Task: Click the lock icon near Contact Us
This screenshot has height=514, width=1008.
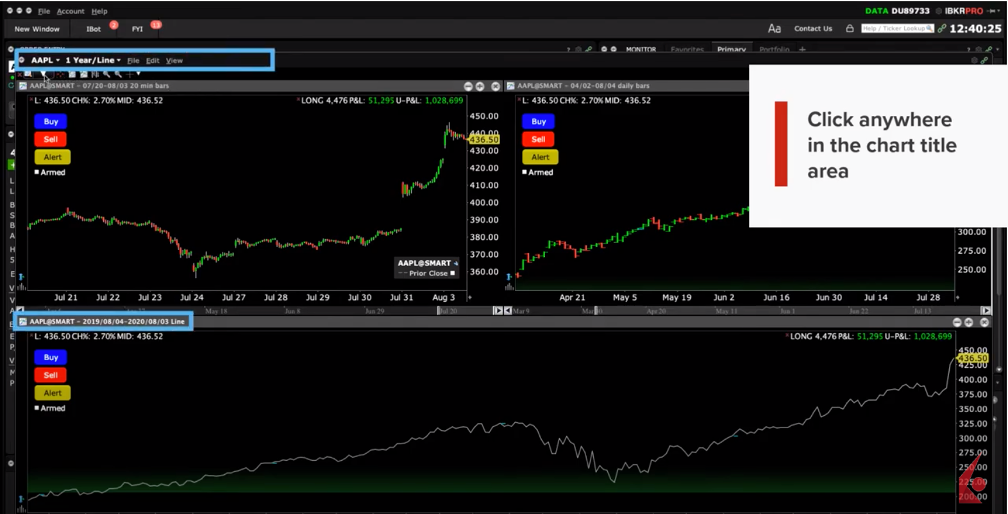Action: 849,29
